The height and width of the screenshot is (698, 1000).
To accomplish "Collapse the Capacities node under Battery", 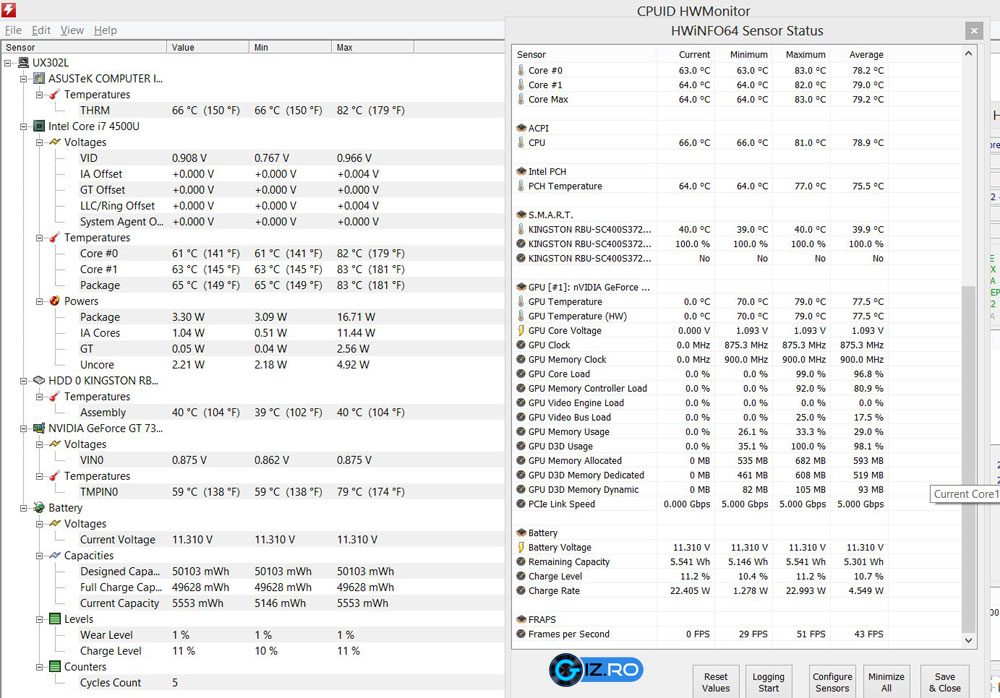I will click(40, 556).
